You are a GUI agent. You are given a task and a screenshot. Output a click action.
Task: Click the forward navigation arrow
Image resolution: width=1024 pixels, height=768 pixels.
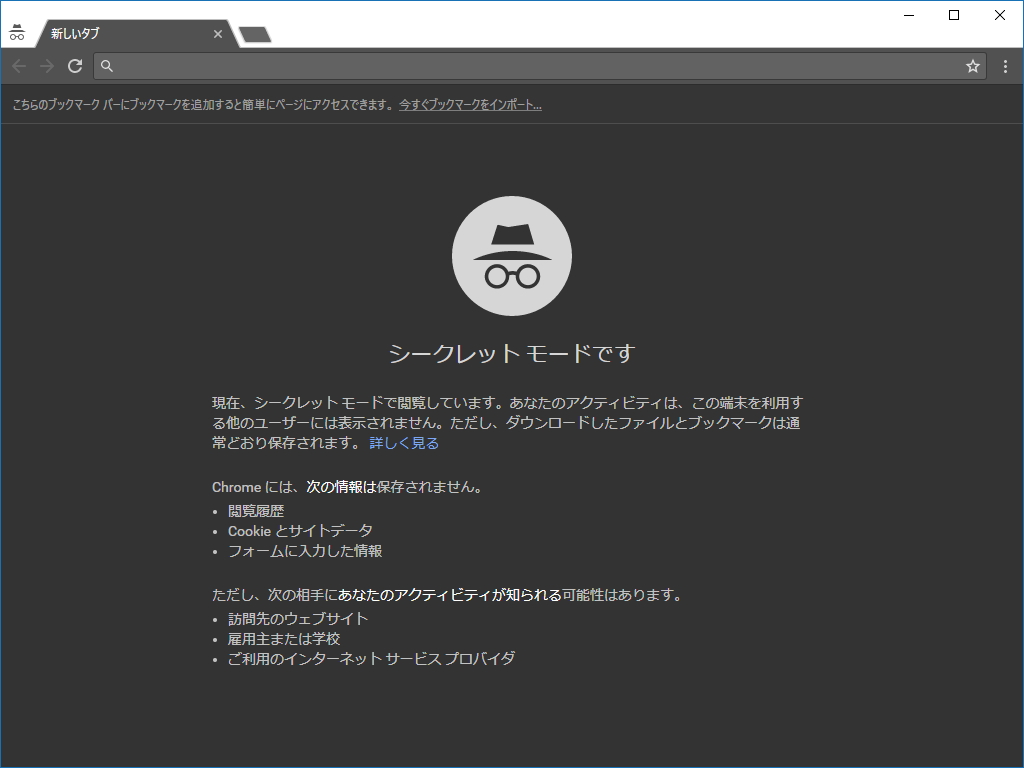(x=46, y=66)
